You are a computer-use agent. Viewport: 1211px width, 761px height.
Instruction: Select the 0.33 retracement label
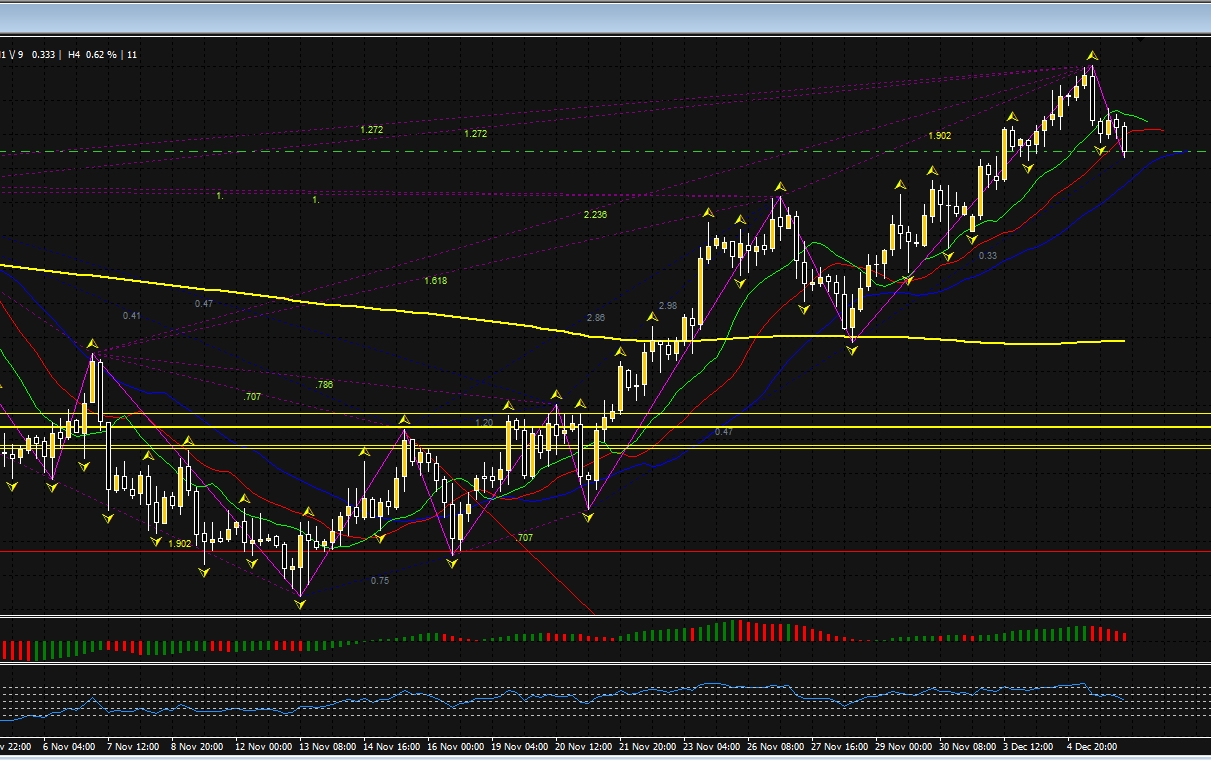click(x=988, y=256)
